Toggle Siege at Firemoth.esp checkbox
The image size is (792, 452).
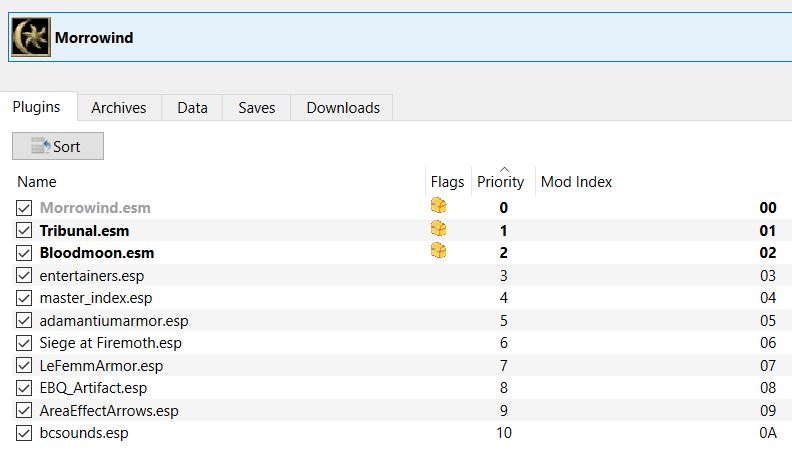point(24,343)
